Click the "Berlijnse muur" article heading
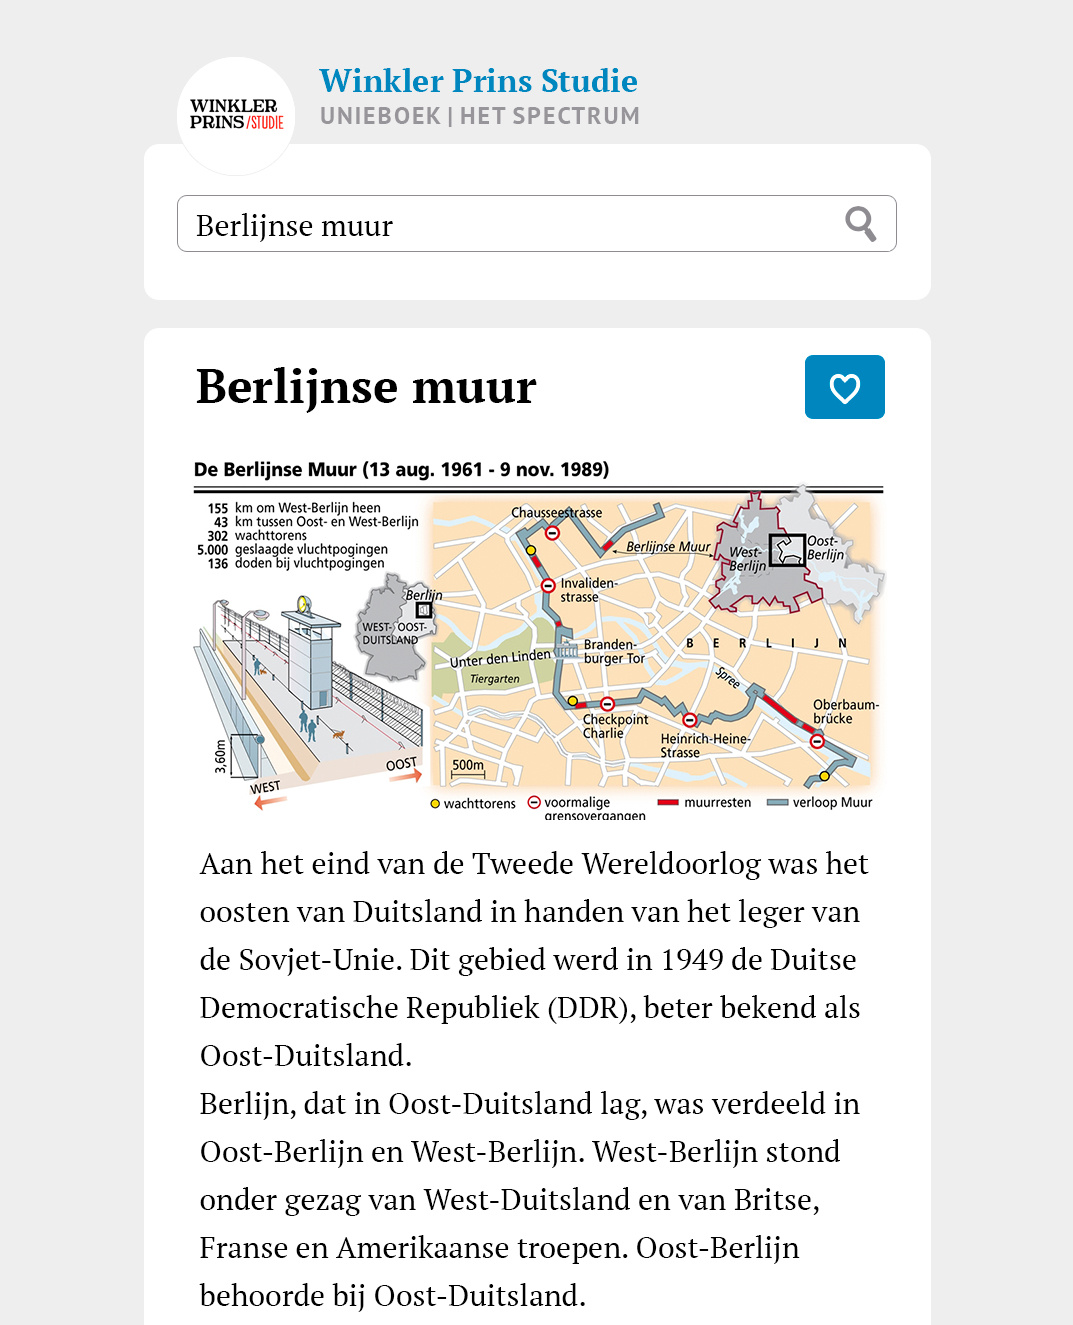The image size is (1073, 1325). pos(366,387)
